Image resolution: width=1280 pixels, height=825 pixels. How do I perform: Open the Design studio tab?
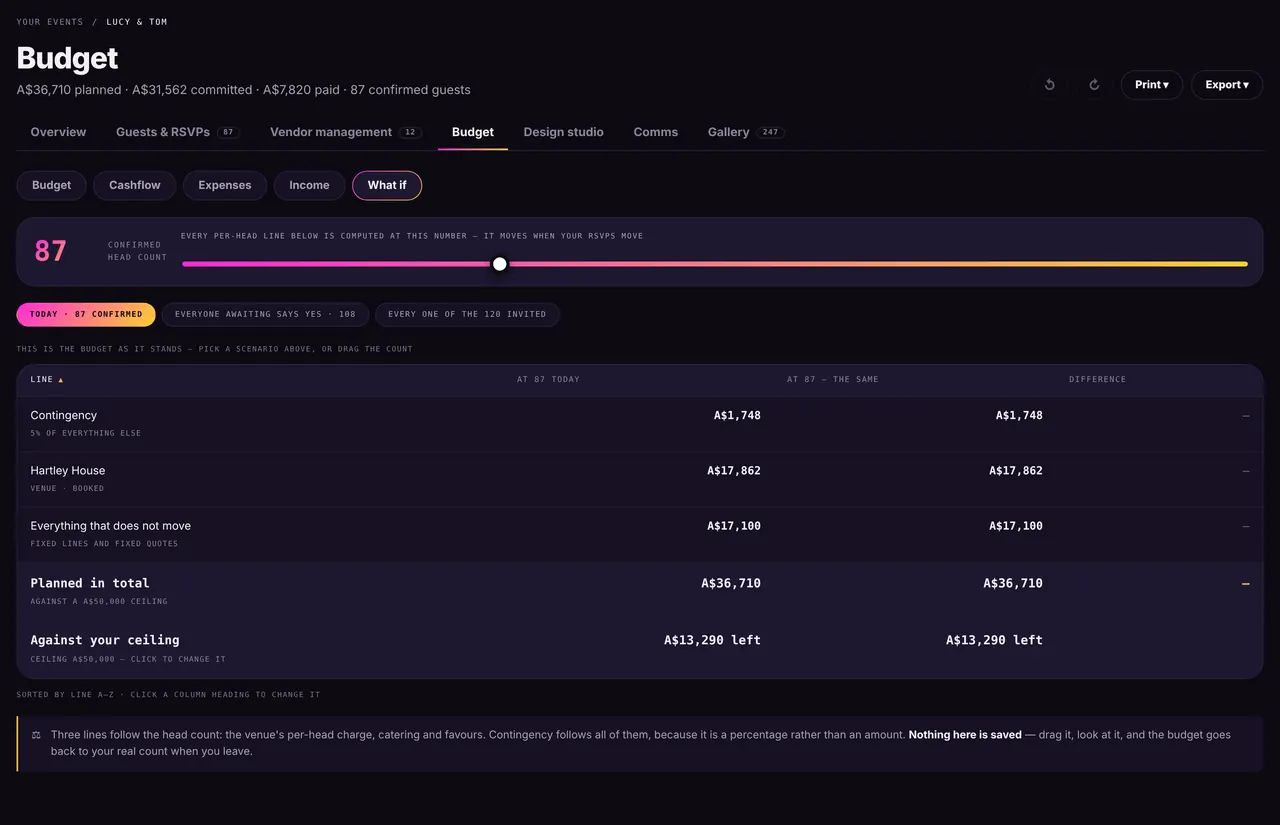(563, 132)
